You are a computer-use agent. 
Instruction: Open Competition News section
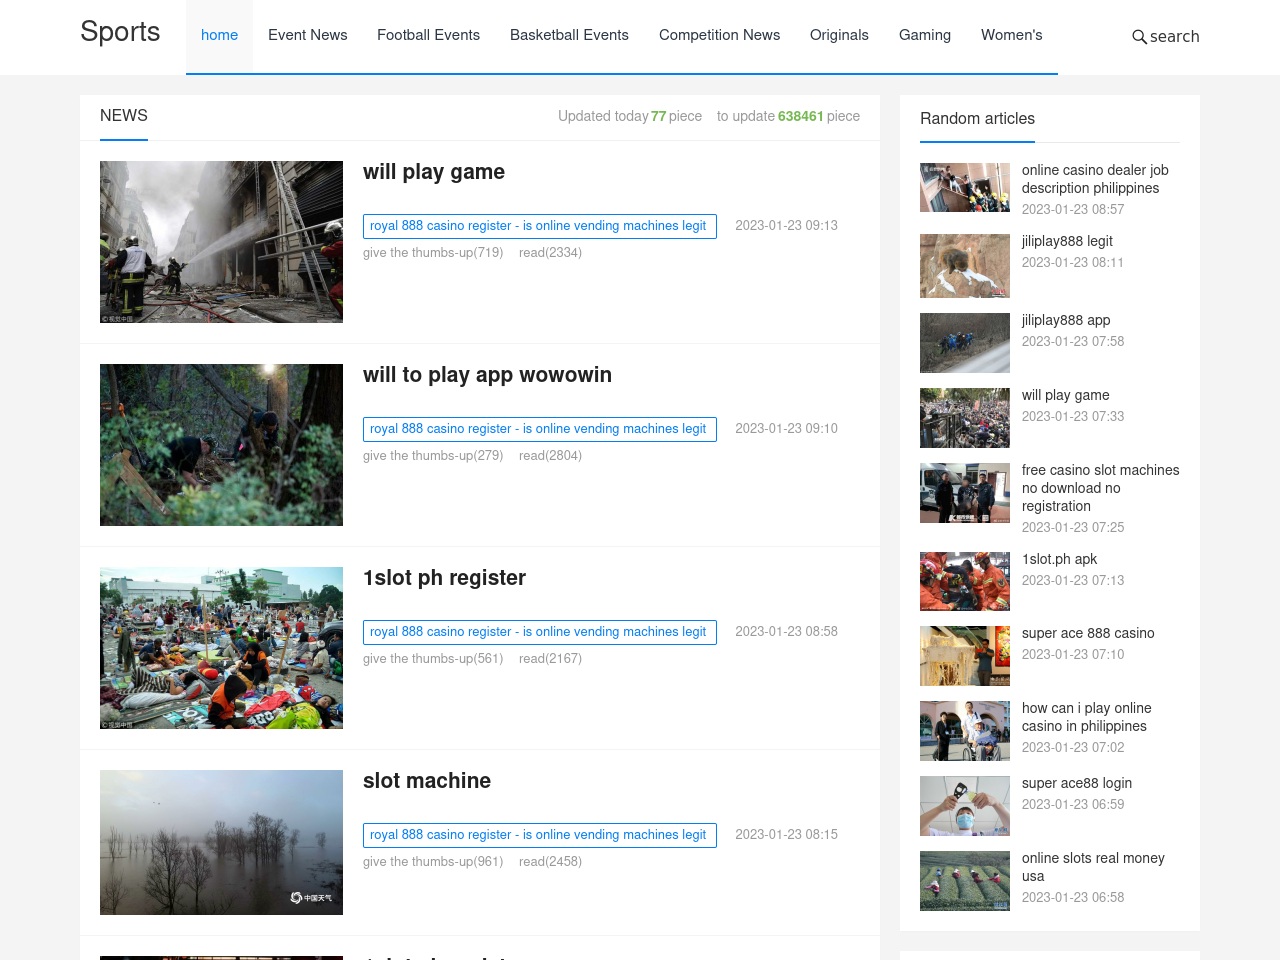719,35
